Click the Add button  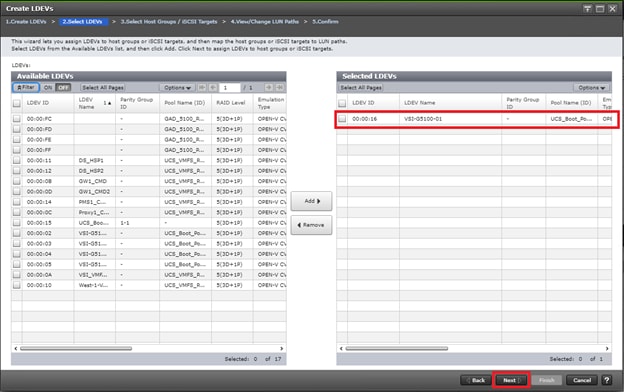(x=311, y=201)
